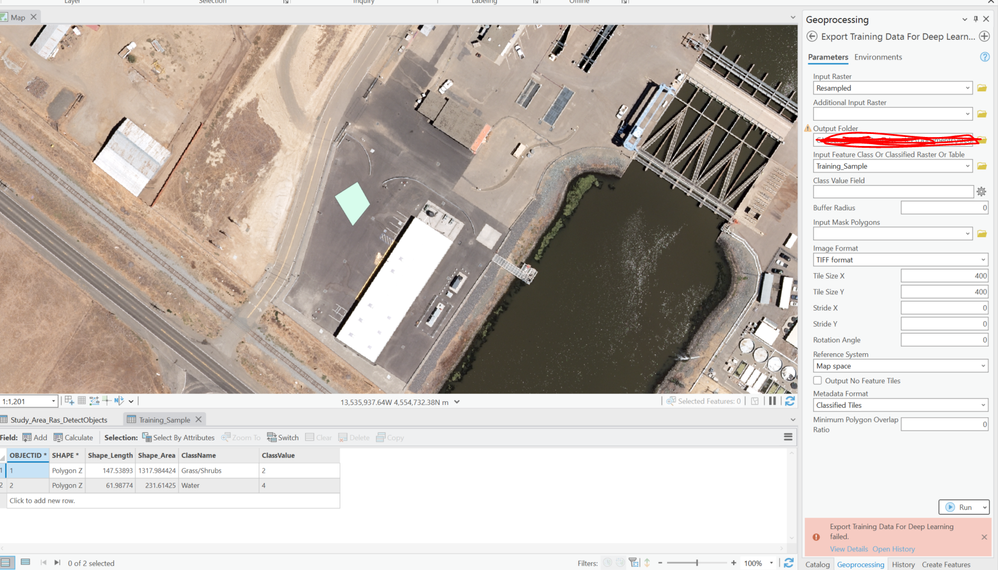Refresh the attribute table with the refresh icon
Image resolution: width=998 pixels, height=570 pixels.
[789, 563]
